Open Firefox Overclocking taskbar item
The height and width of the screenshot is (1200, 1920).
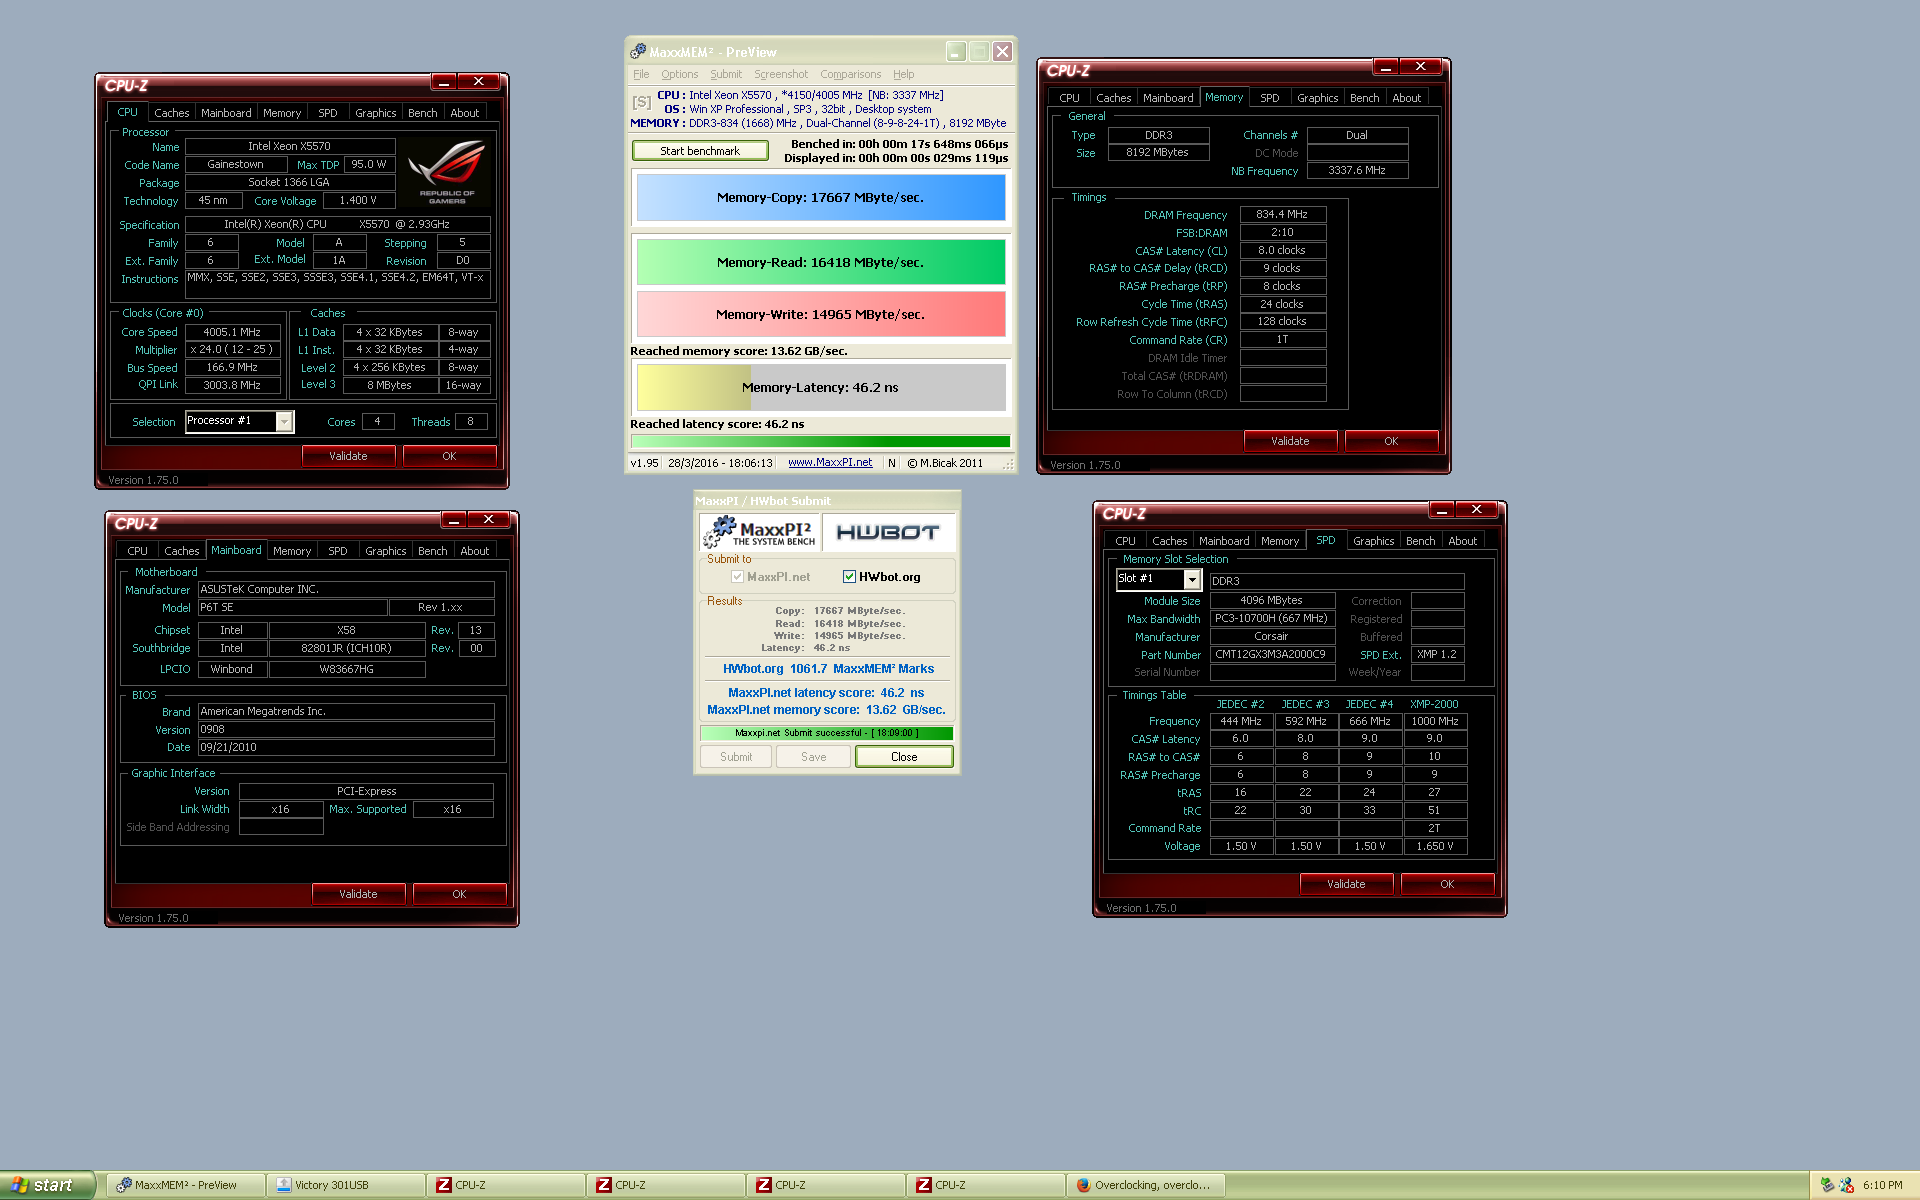coord(1145,1185)
